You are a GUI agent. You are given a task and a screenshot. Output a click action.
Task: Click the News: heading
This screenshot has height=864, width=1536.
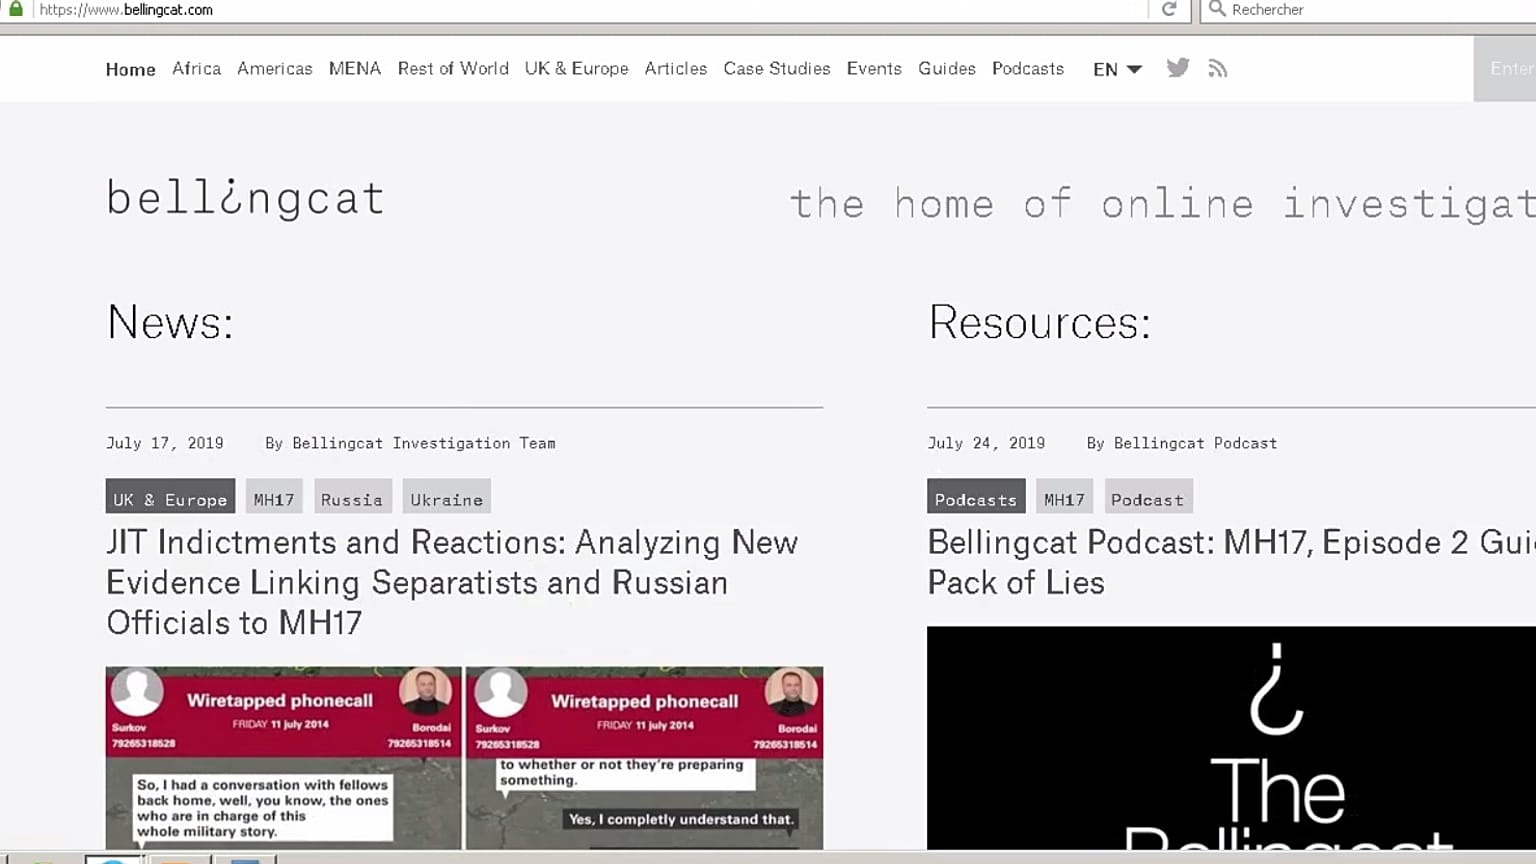pyautogui.click(x=170, y=322)
